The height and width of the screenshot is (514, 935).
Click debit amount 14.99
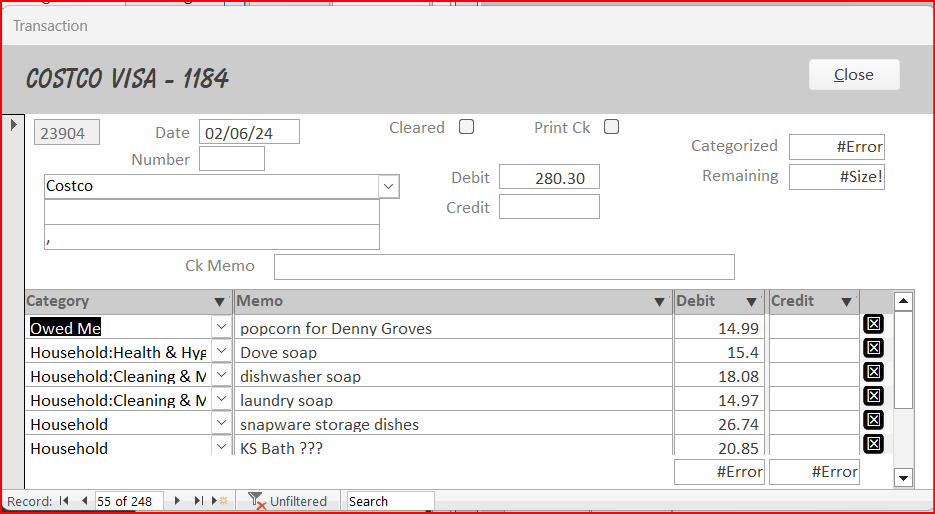(x=719, y=327)
